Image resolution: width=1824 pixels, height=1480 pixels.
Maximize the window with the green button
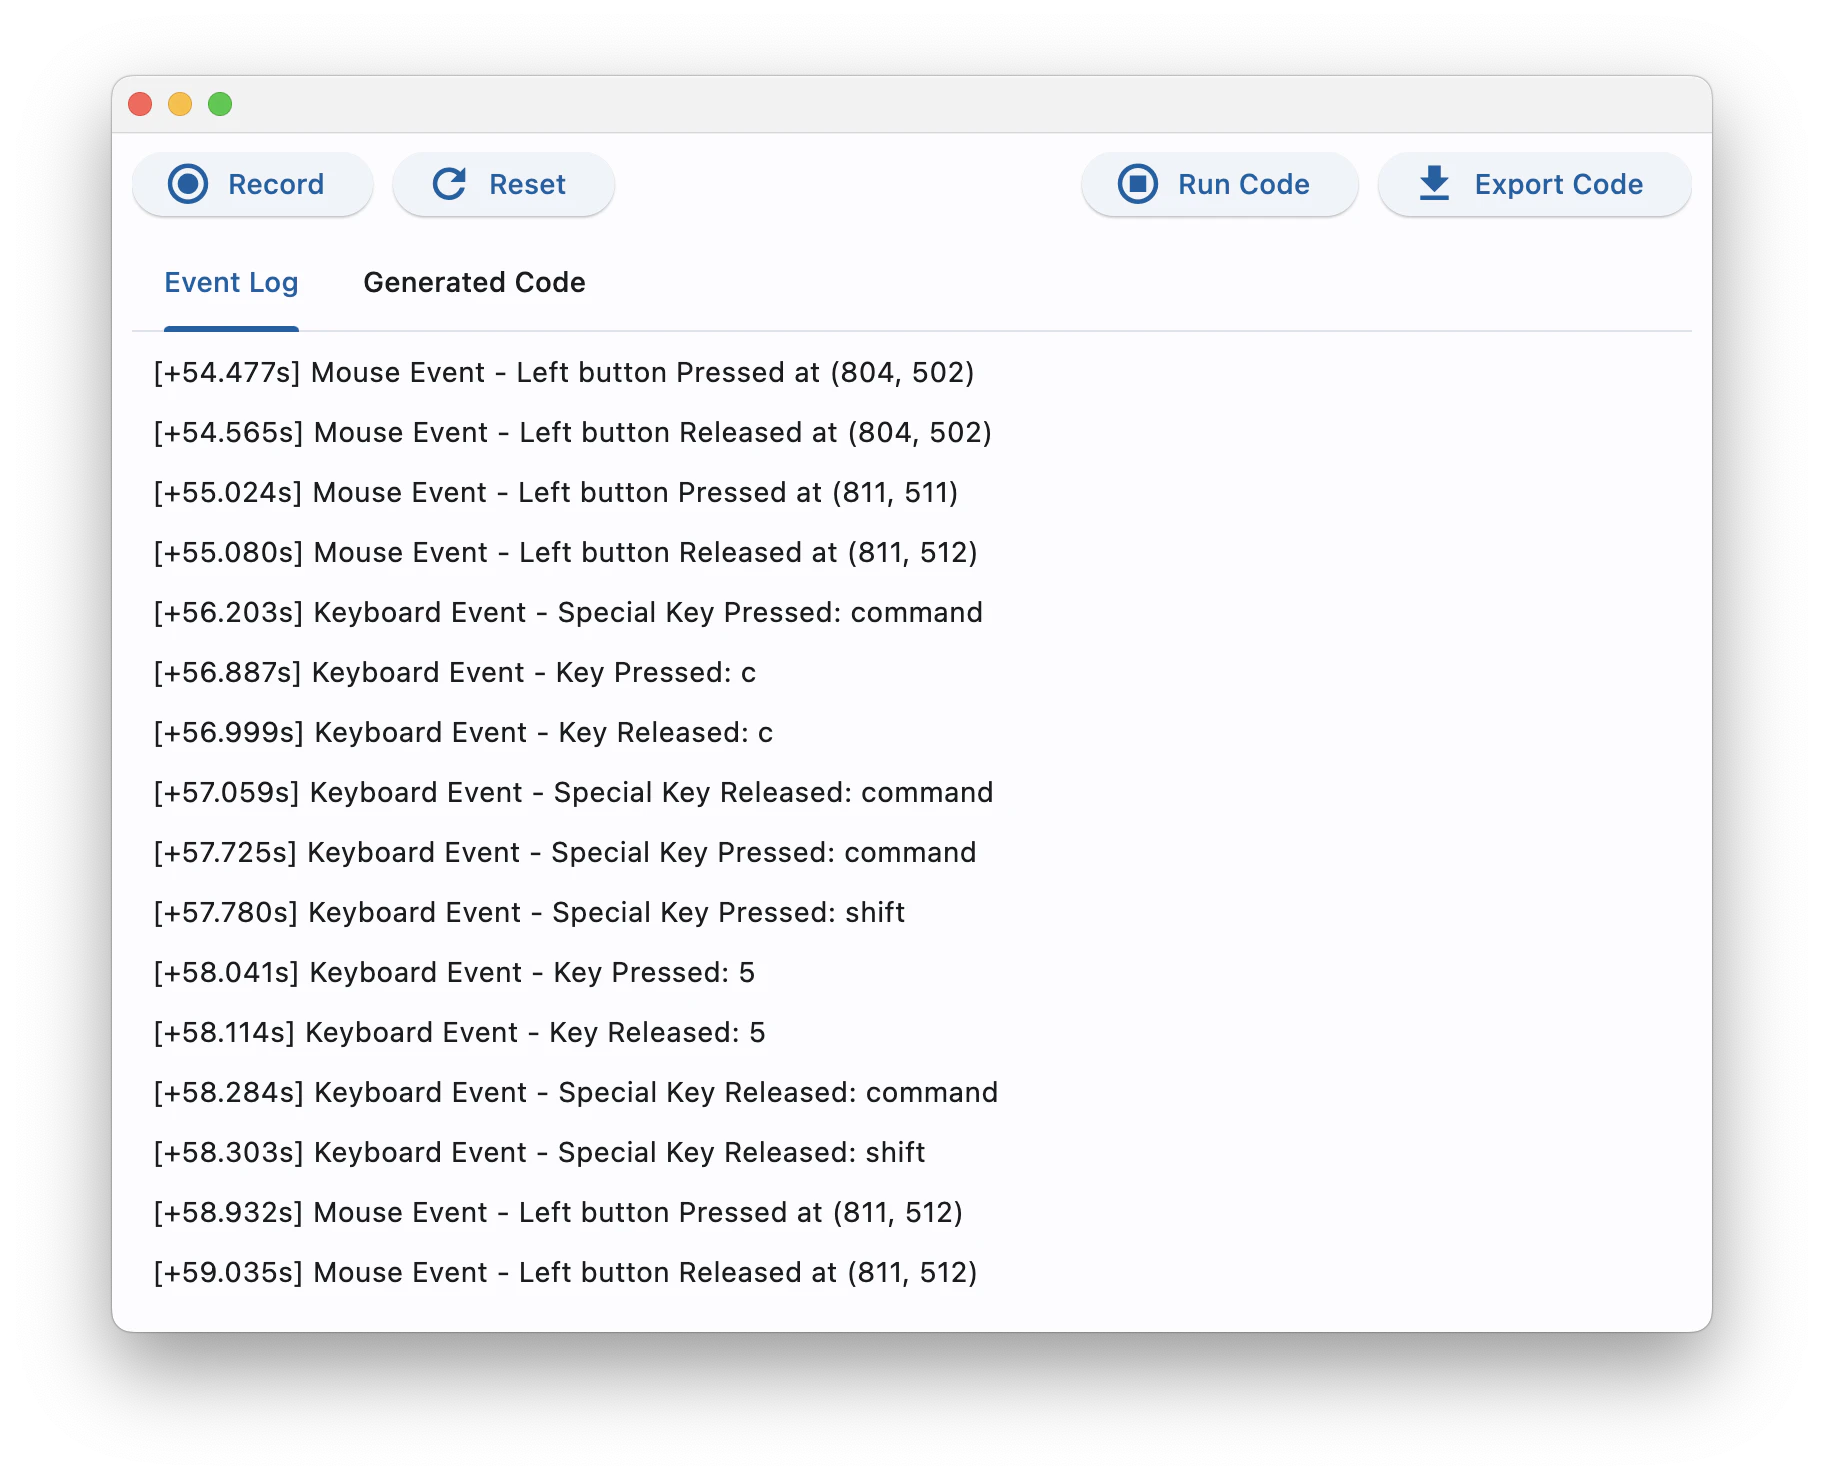tap(220, 104)
